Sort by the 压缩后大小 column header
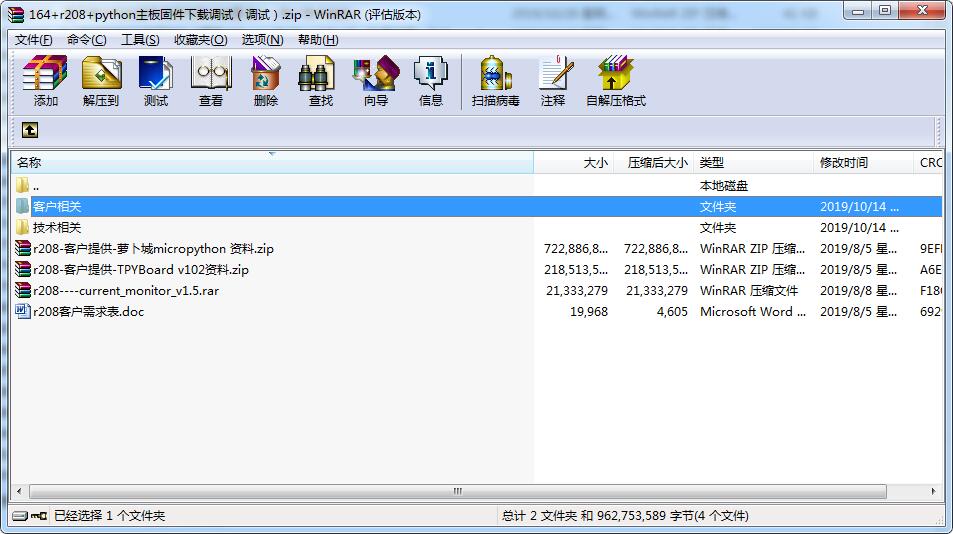The width and height of the screenshot is (953, 534). click(654, 162)
